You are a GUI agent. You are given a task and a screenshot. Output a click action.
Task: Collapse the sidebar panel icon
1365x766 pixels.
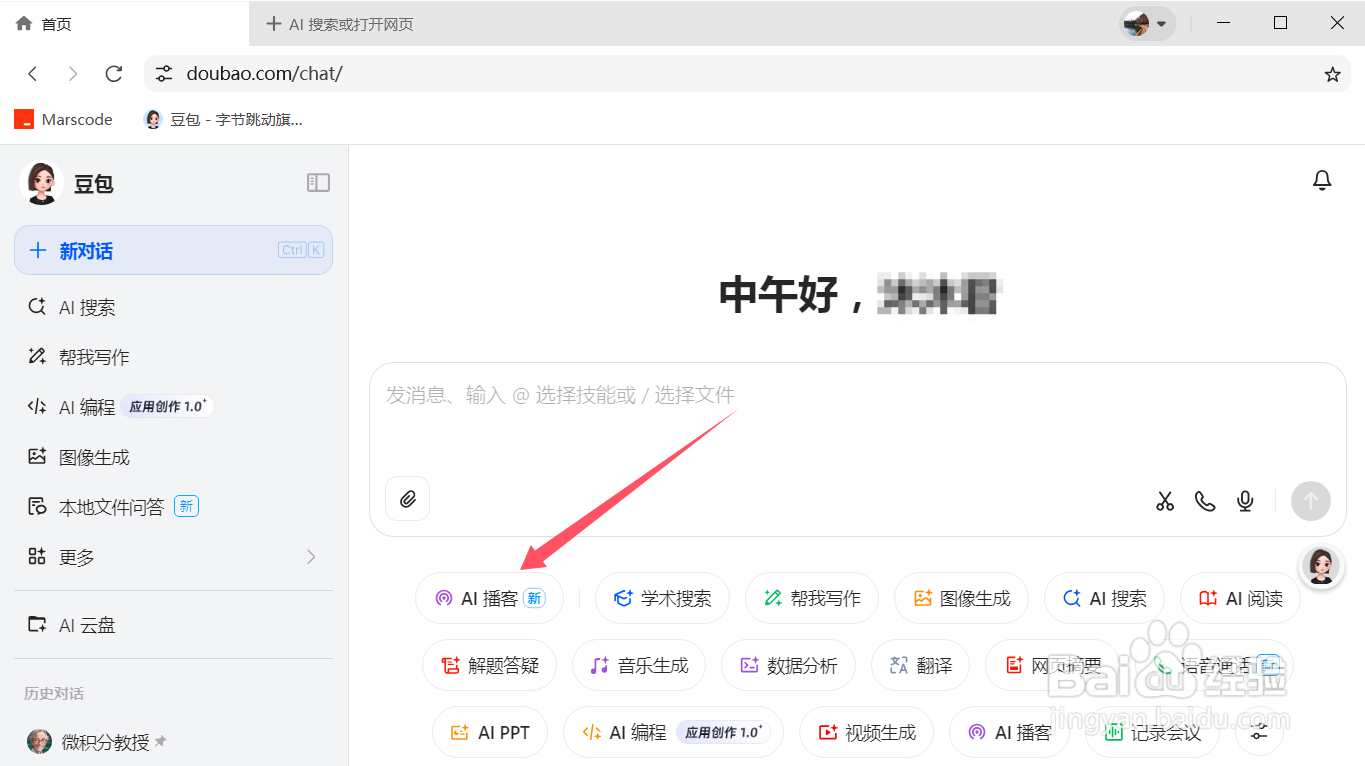[x=318, y=182]
